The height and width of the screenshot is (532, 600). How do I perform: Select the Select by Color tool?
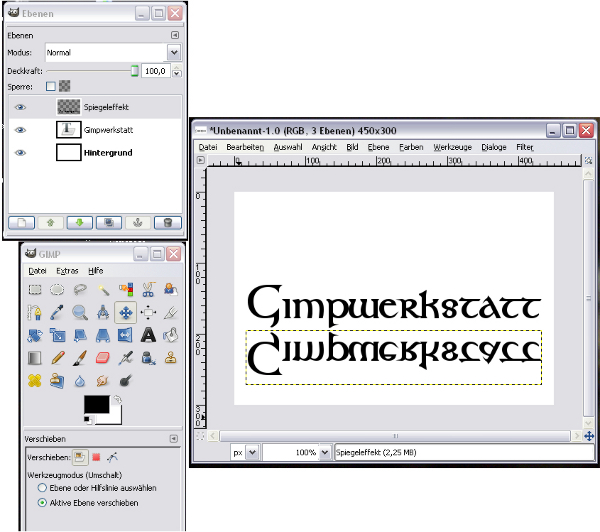[126, 289]
